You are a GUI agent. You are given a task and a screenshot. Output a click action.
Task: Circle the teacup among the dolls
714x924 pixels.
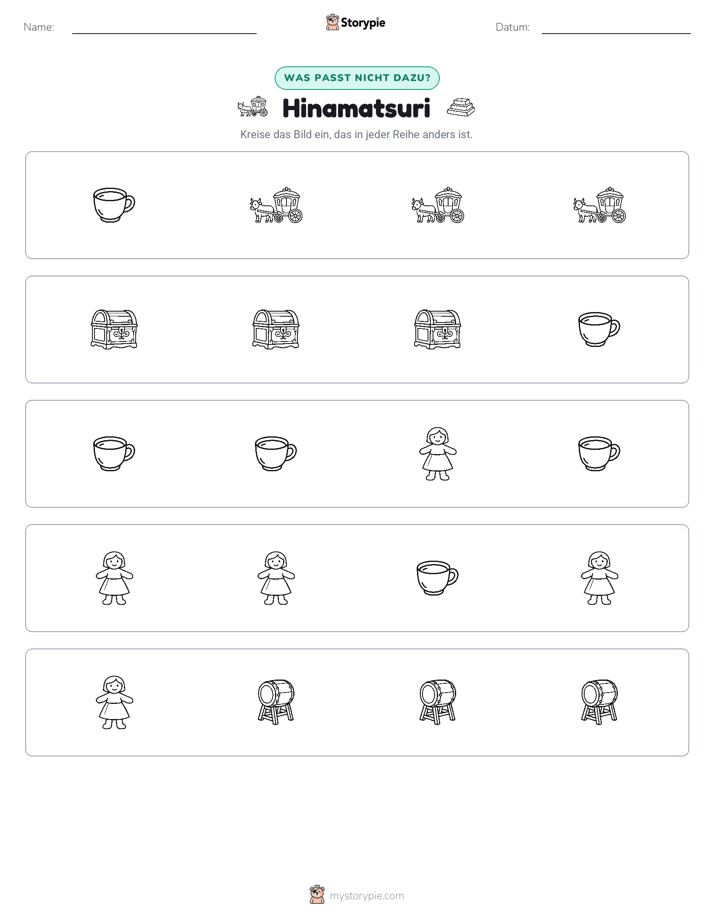[438, 578]
